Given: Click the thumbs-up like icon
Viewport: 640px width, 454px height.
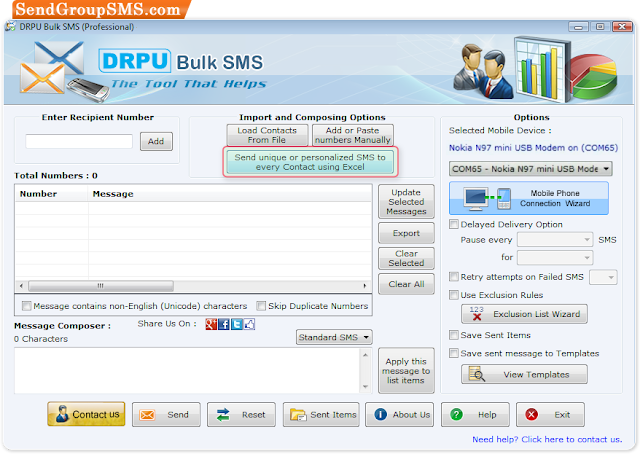Looking at the screenshot, I should pos(249,324).
